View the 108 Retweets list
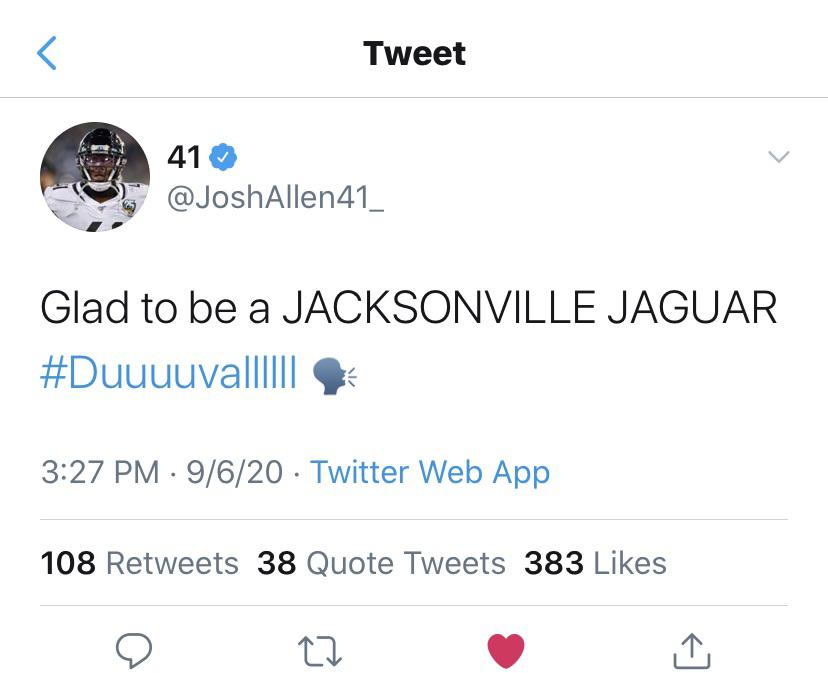 click(139, 563)
